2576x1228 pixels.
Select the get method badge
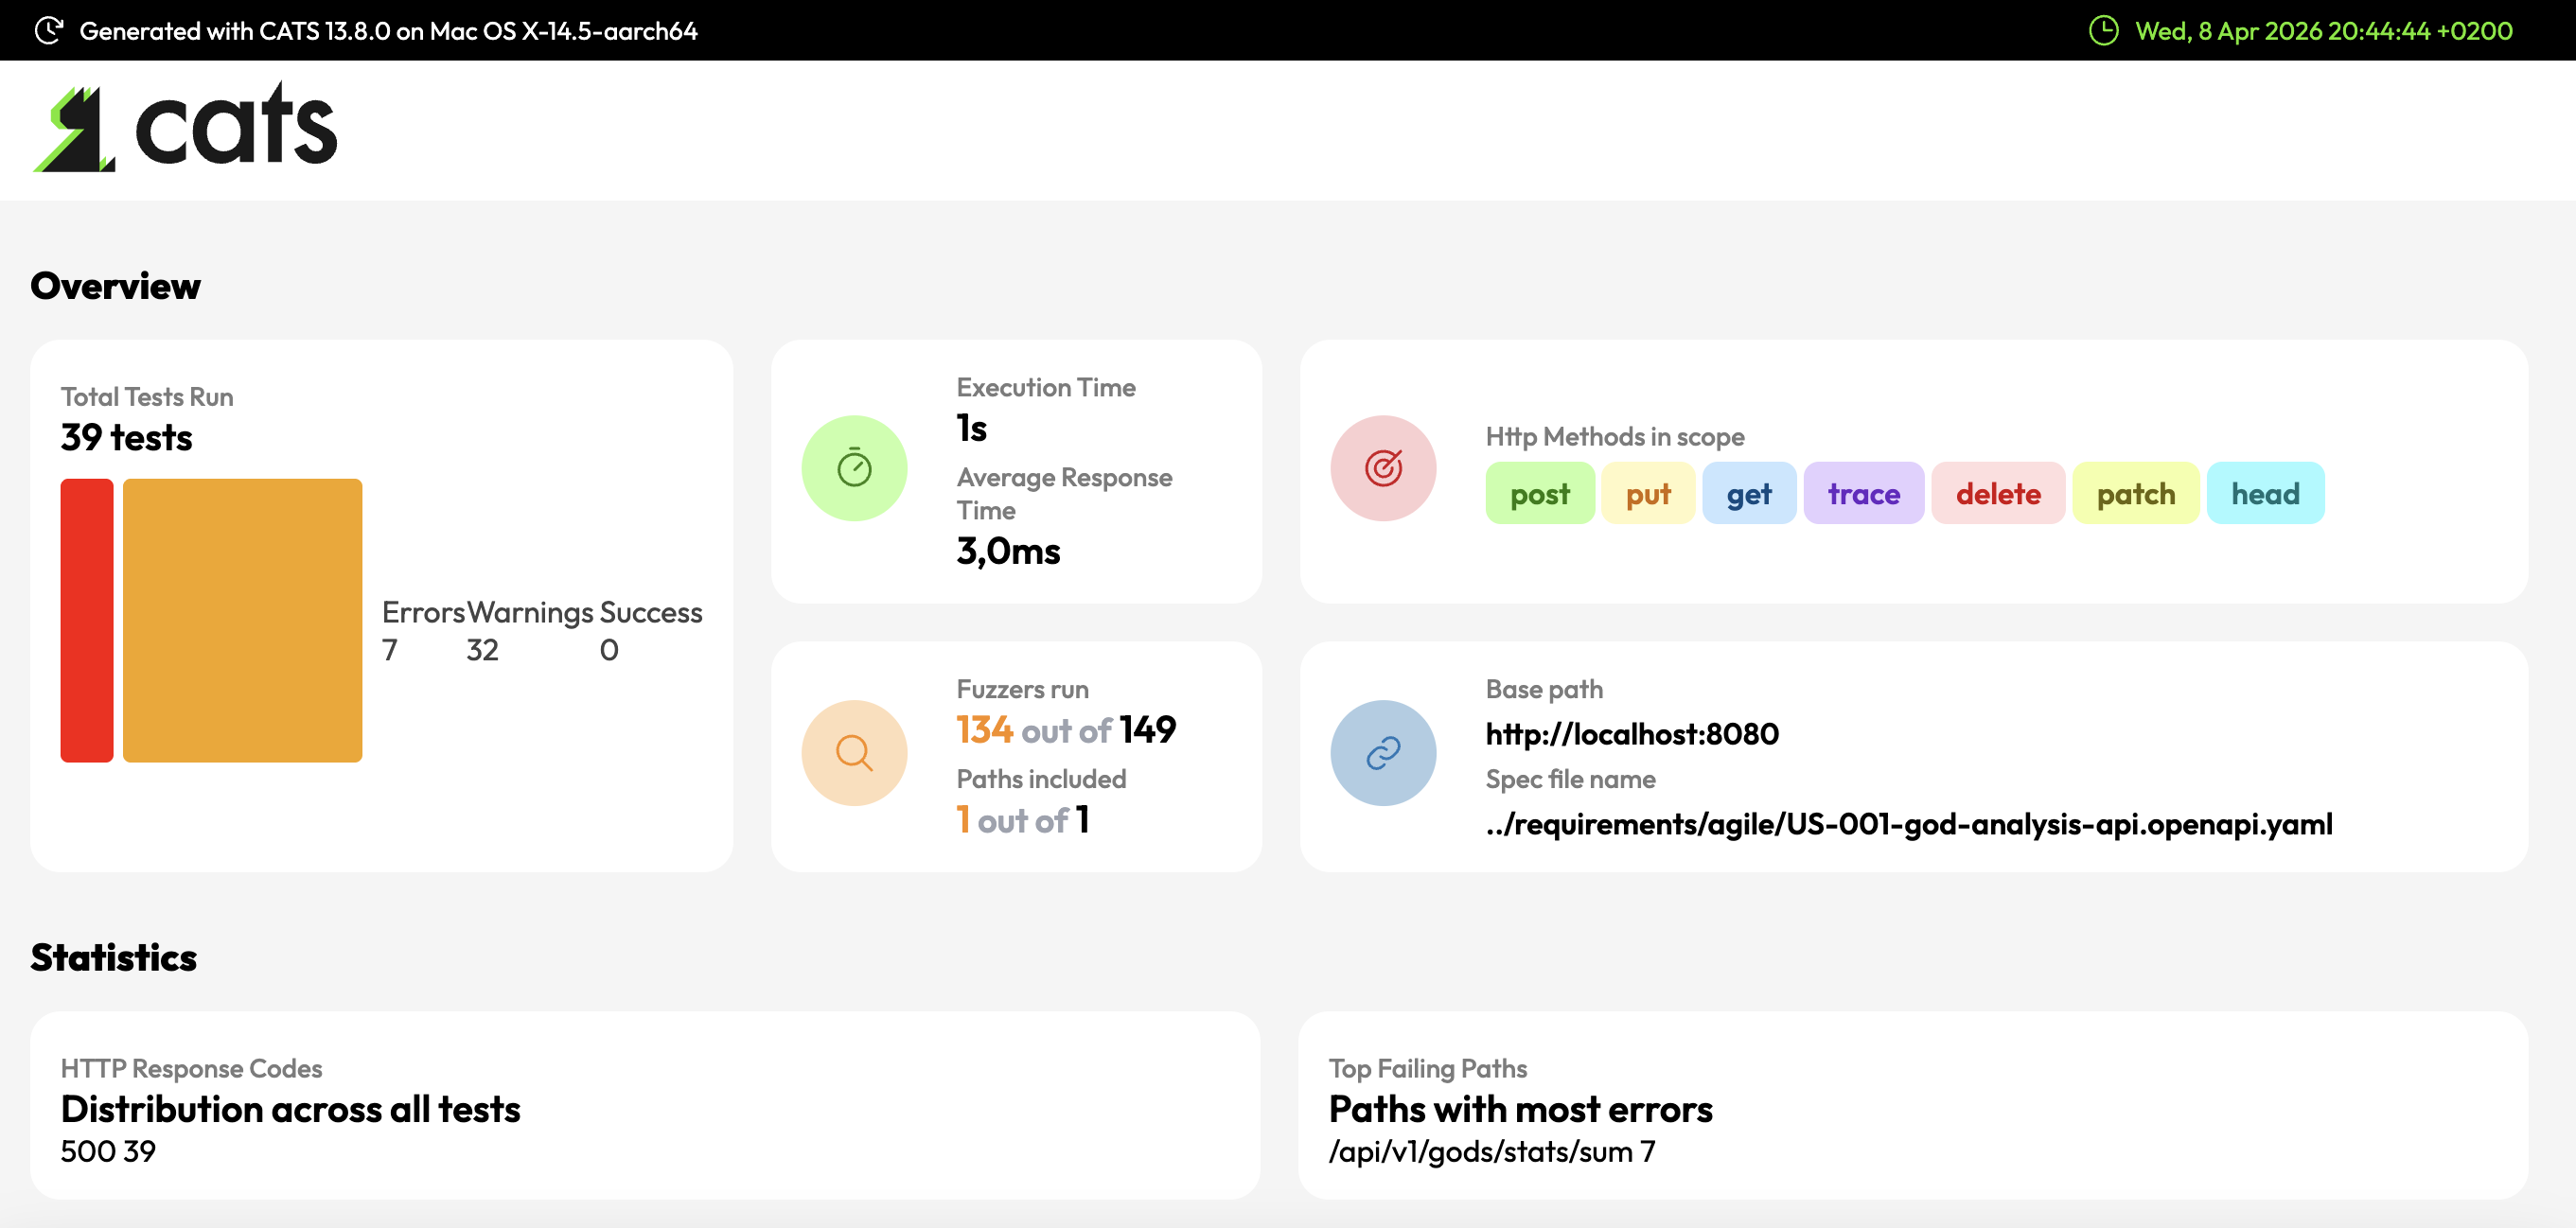[1748, 493]
